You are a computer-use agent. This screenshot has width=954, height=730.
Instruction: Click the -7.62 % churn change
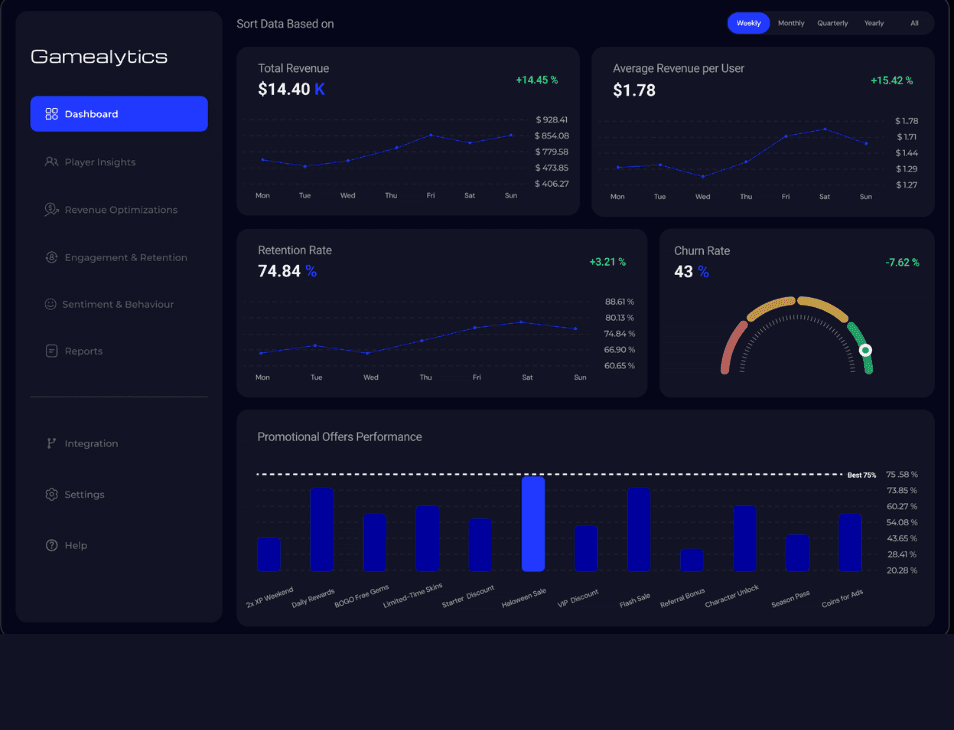point(902,263)
